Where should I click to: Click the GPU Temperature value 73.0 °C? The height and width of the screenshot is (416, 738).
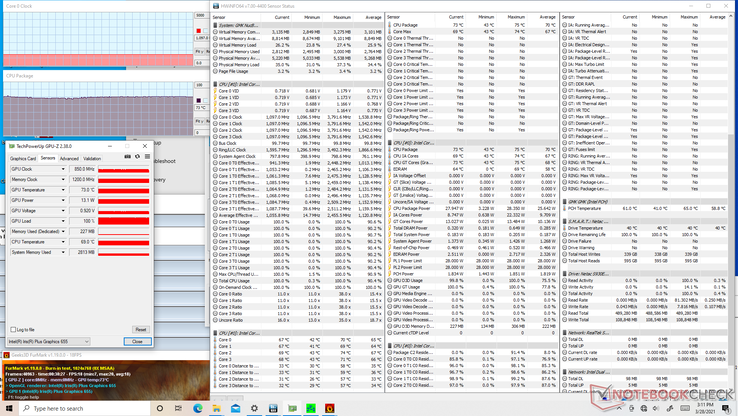coord(82,190)
